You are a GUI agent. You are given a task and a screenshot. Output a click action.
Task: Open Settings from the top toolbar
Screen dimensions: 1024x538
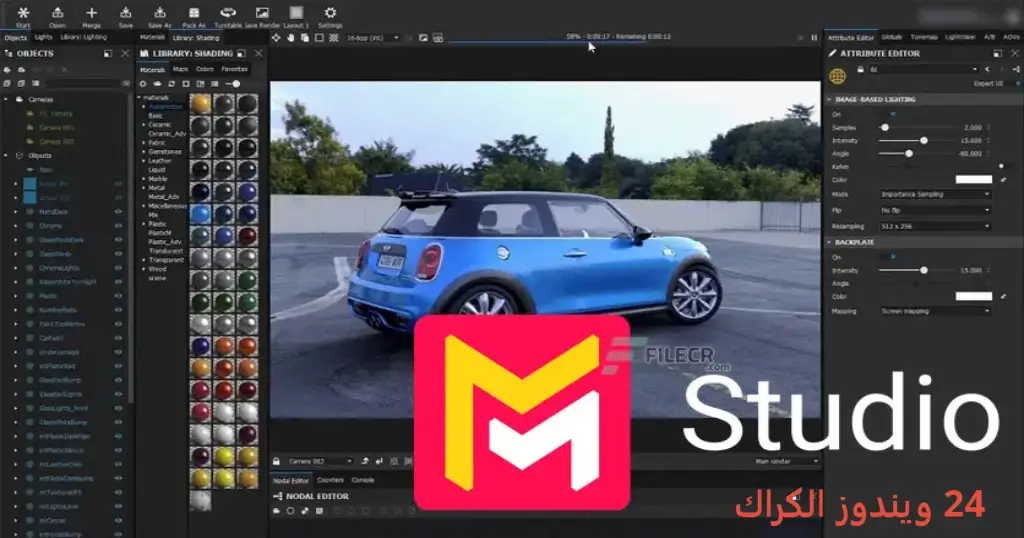pos(330,12)
